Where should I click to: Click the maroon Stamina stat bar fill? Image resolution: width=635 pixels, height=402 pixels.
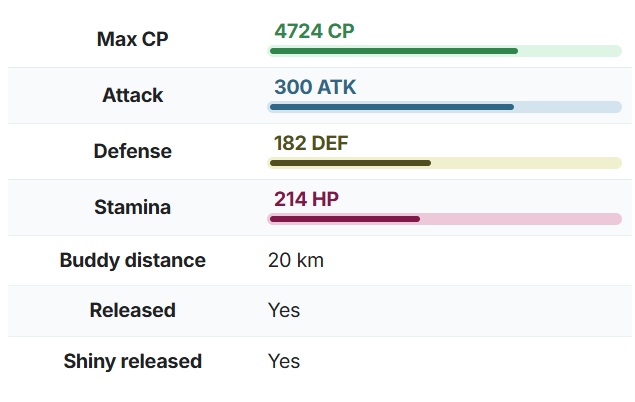(x=344, y=219)
